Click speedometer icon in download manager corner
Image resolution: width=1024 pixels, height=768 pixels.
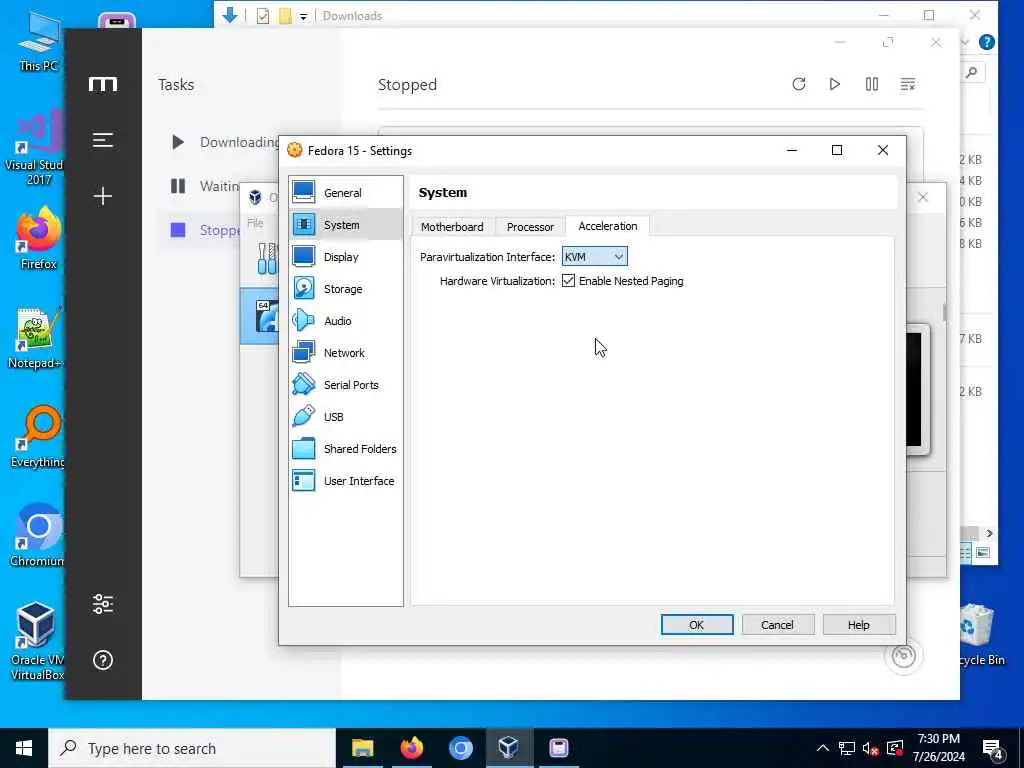point(904,656)
